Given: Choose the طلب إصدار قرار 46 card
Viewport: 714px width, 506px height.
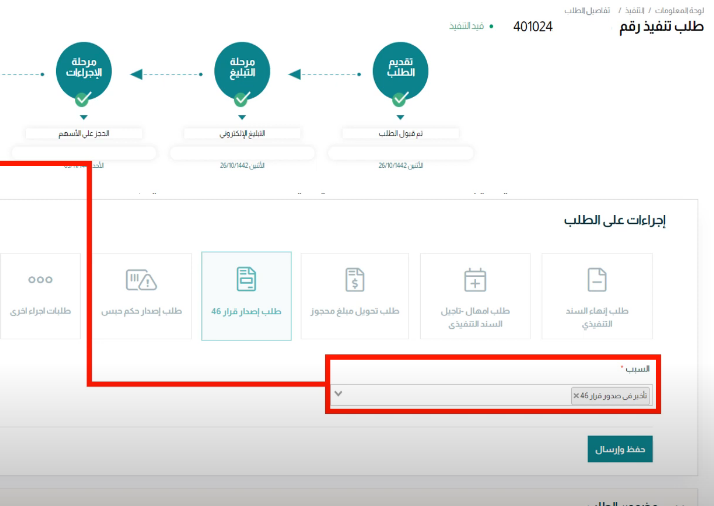Looking at the screenshot, I should point(246,297).
